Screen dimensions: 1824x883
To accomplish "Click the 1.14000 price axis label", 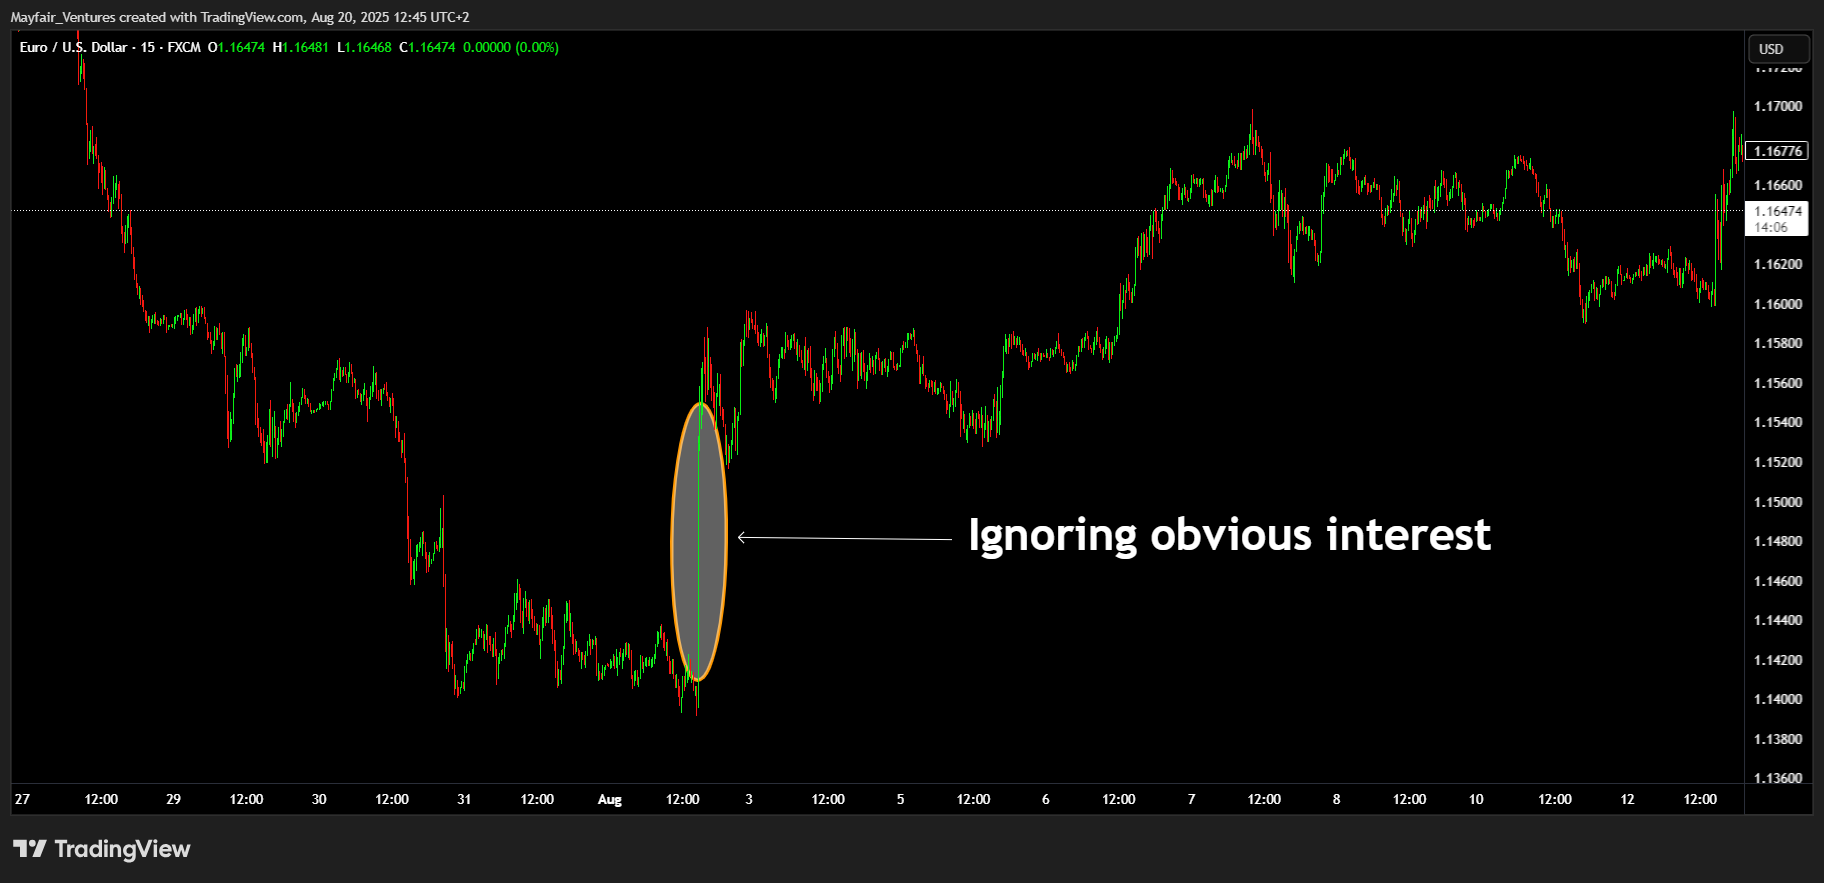I will (1778, 699).
